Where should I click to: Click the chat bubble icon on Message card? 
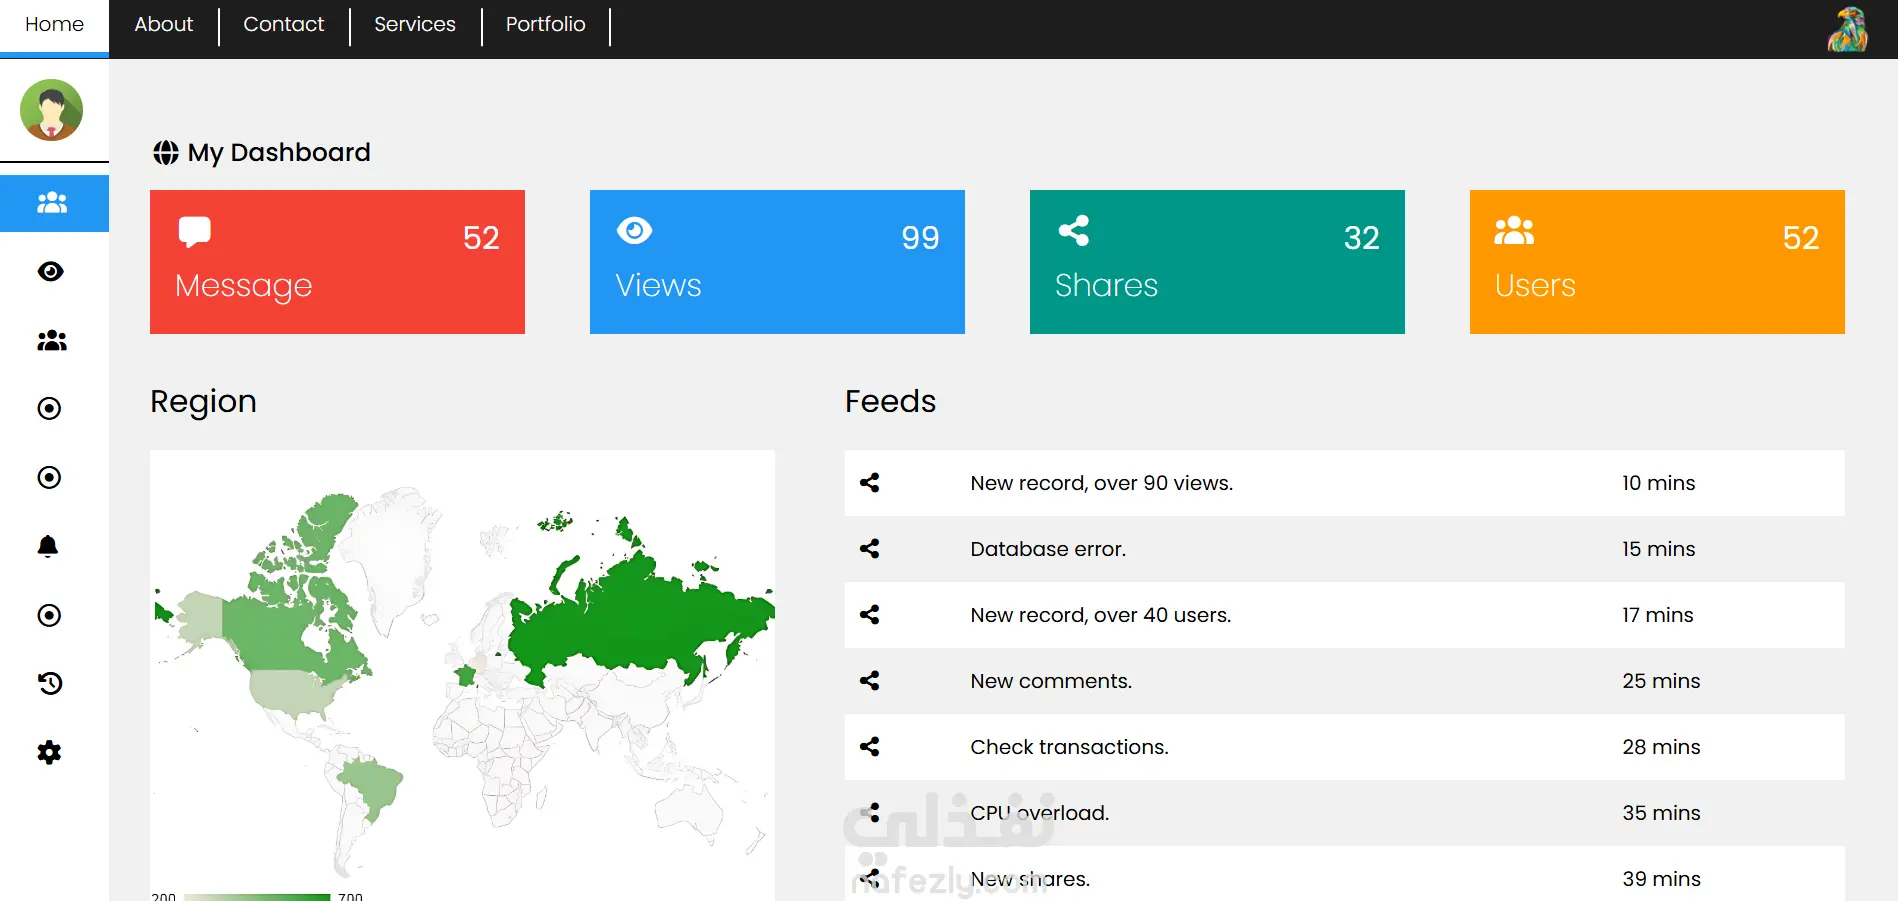(195, 231)
